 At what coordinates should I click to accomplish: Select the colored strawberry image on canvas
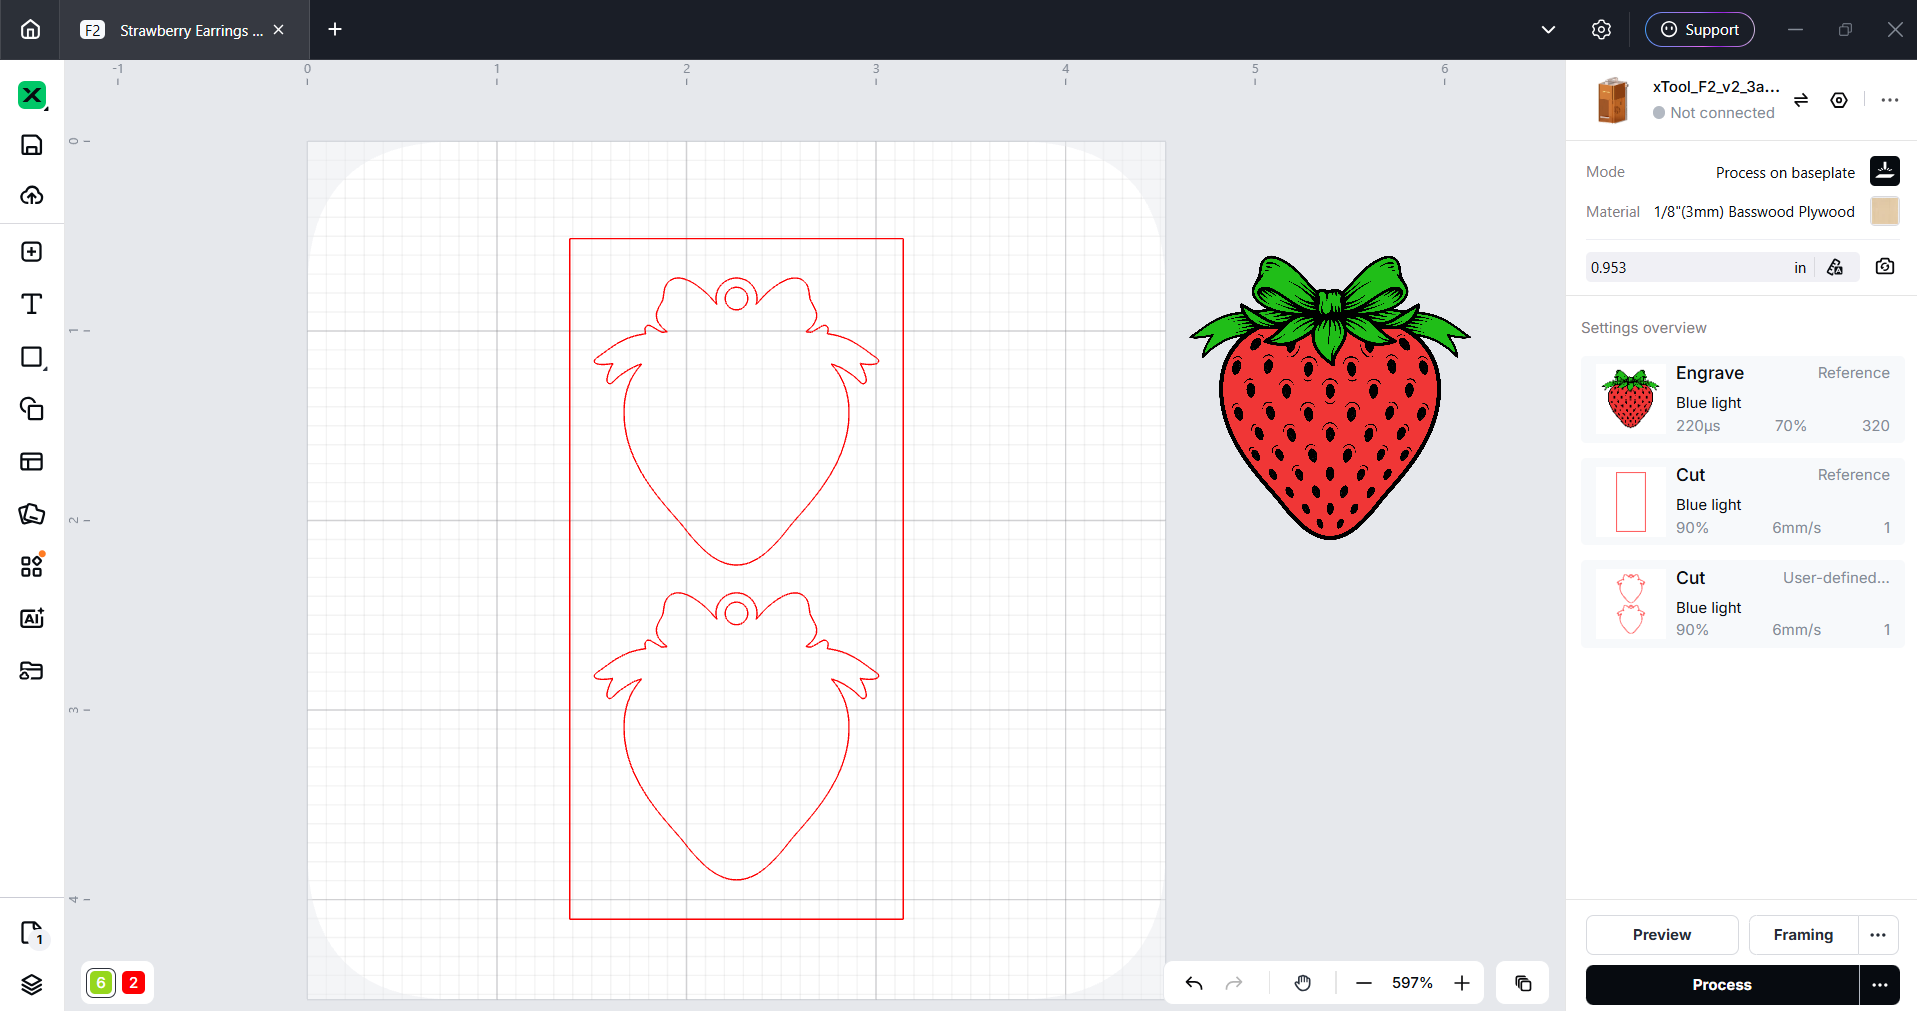(x=1330, y=397)
